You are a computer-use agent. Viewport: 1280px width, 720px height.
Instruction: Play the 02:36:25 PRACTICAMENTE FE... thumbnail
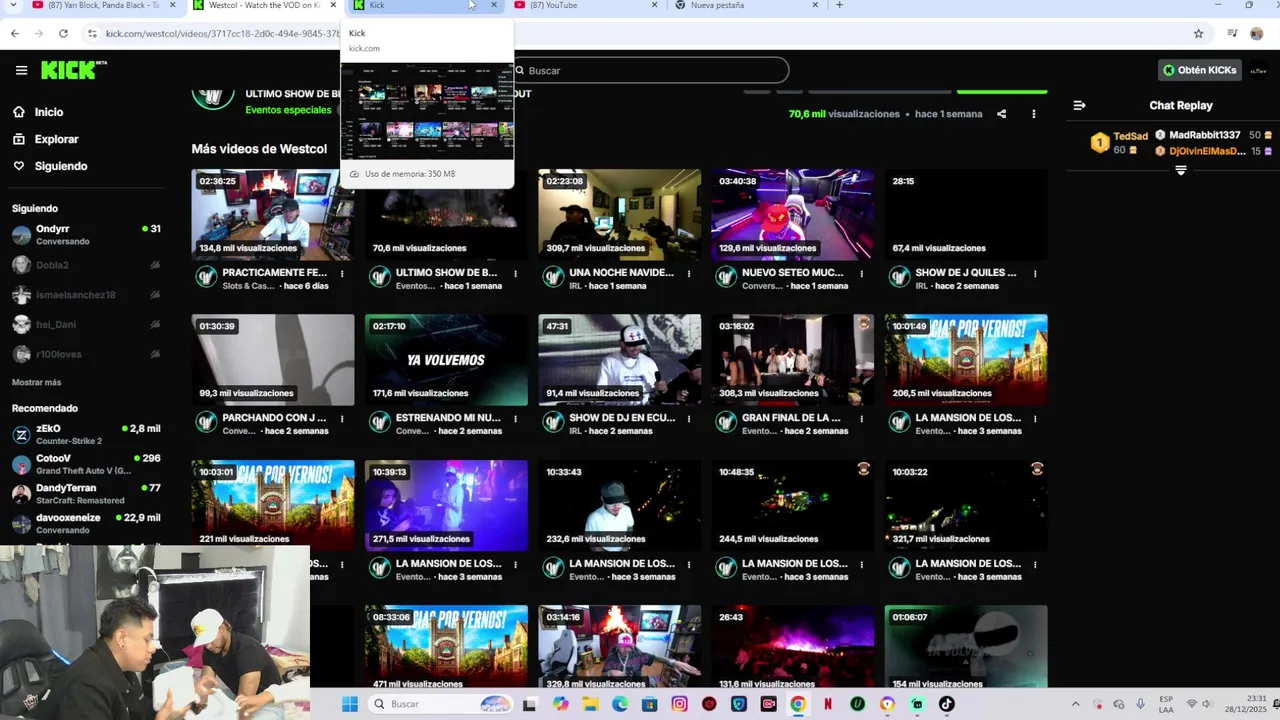click(273, 214)
